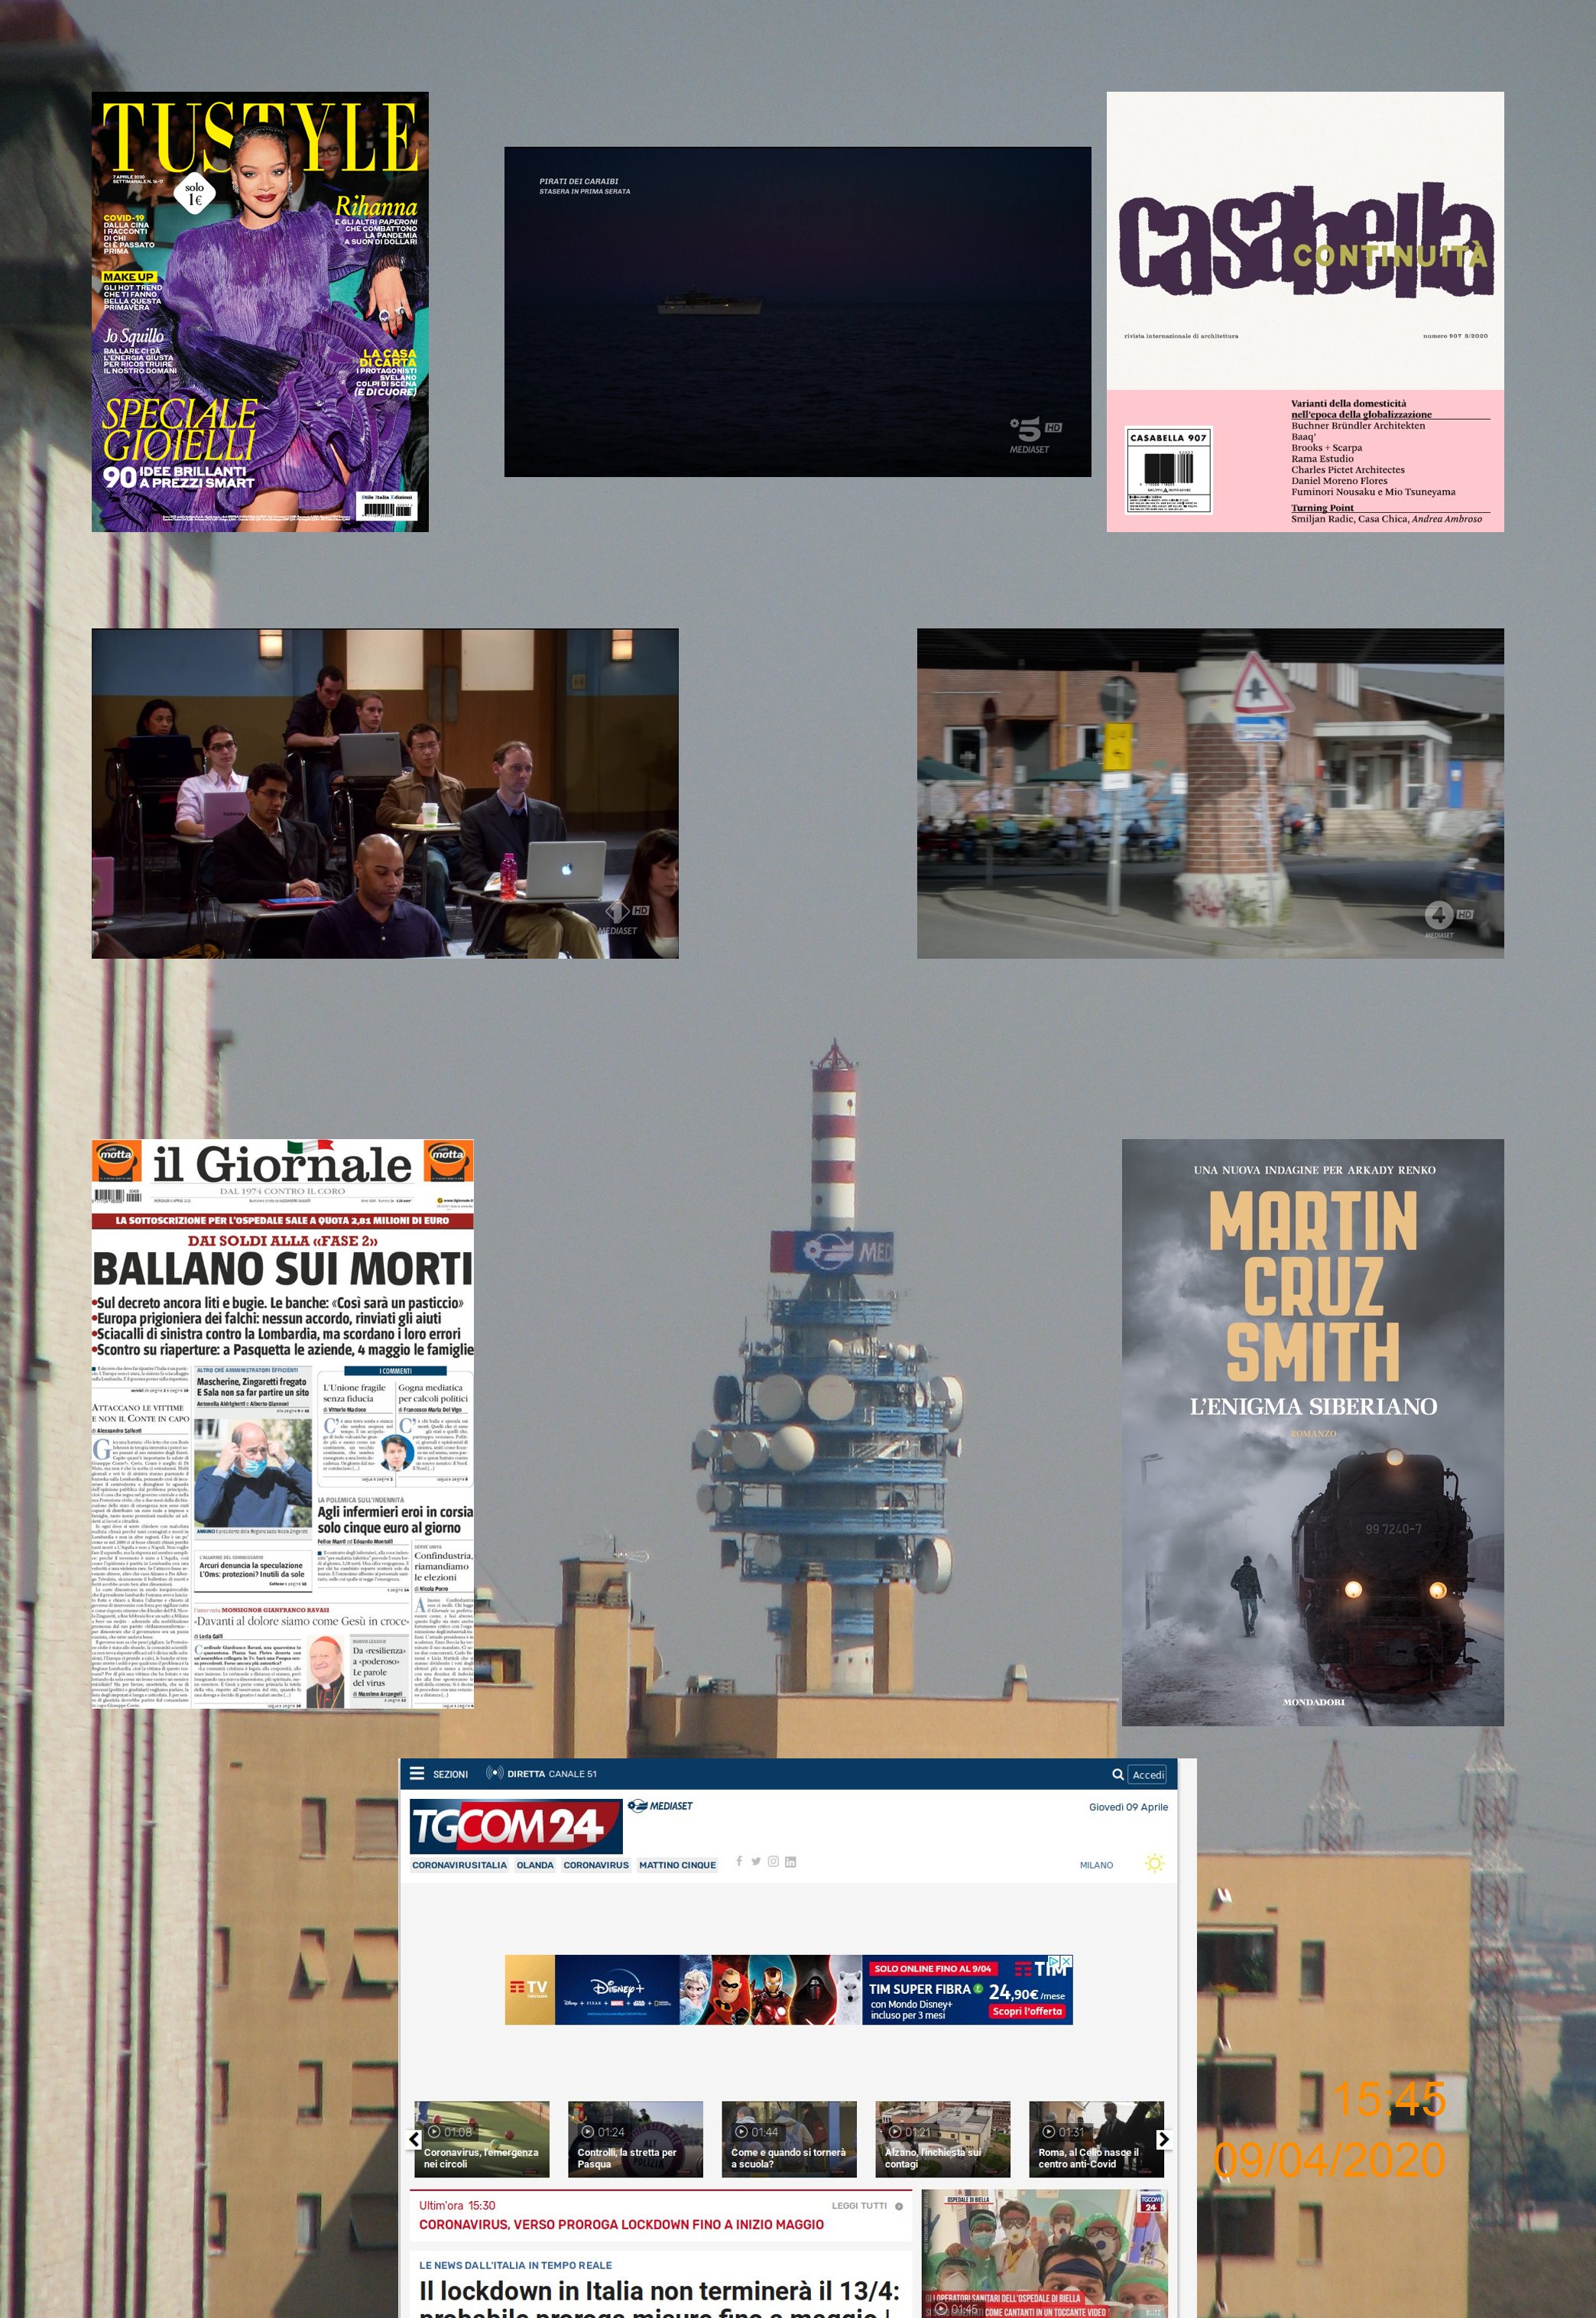Open the Facebook social icon
The width and height of the screenshot is (1596, 2318).
tap(739, 1861)
